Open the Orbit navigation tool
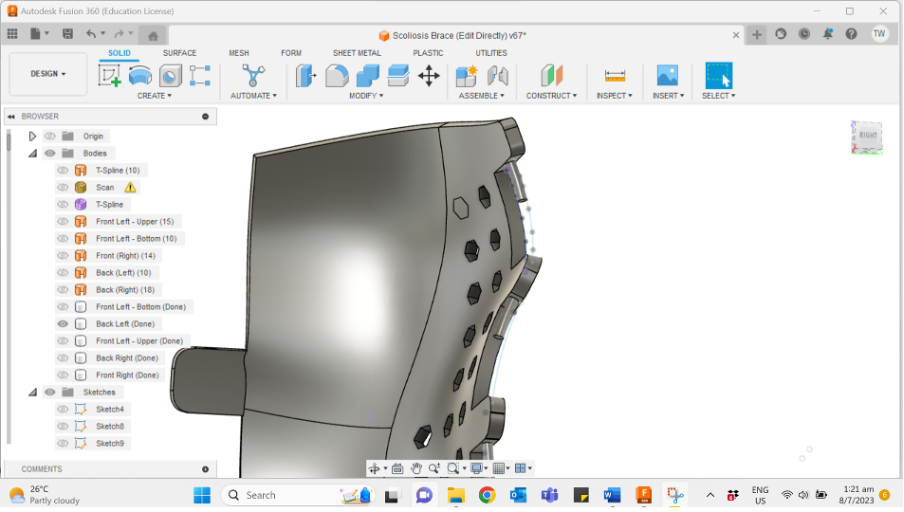Image resolution: width=904 pixels, height=512 pixels. pyautogui.click(x=374, y=468)
